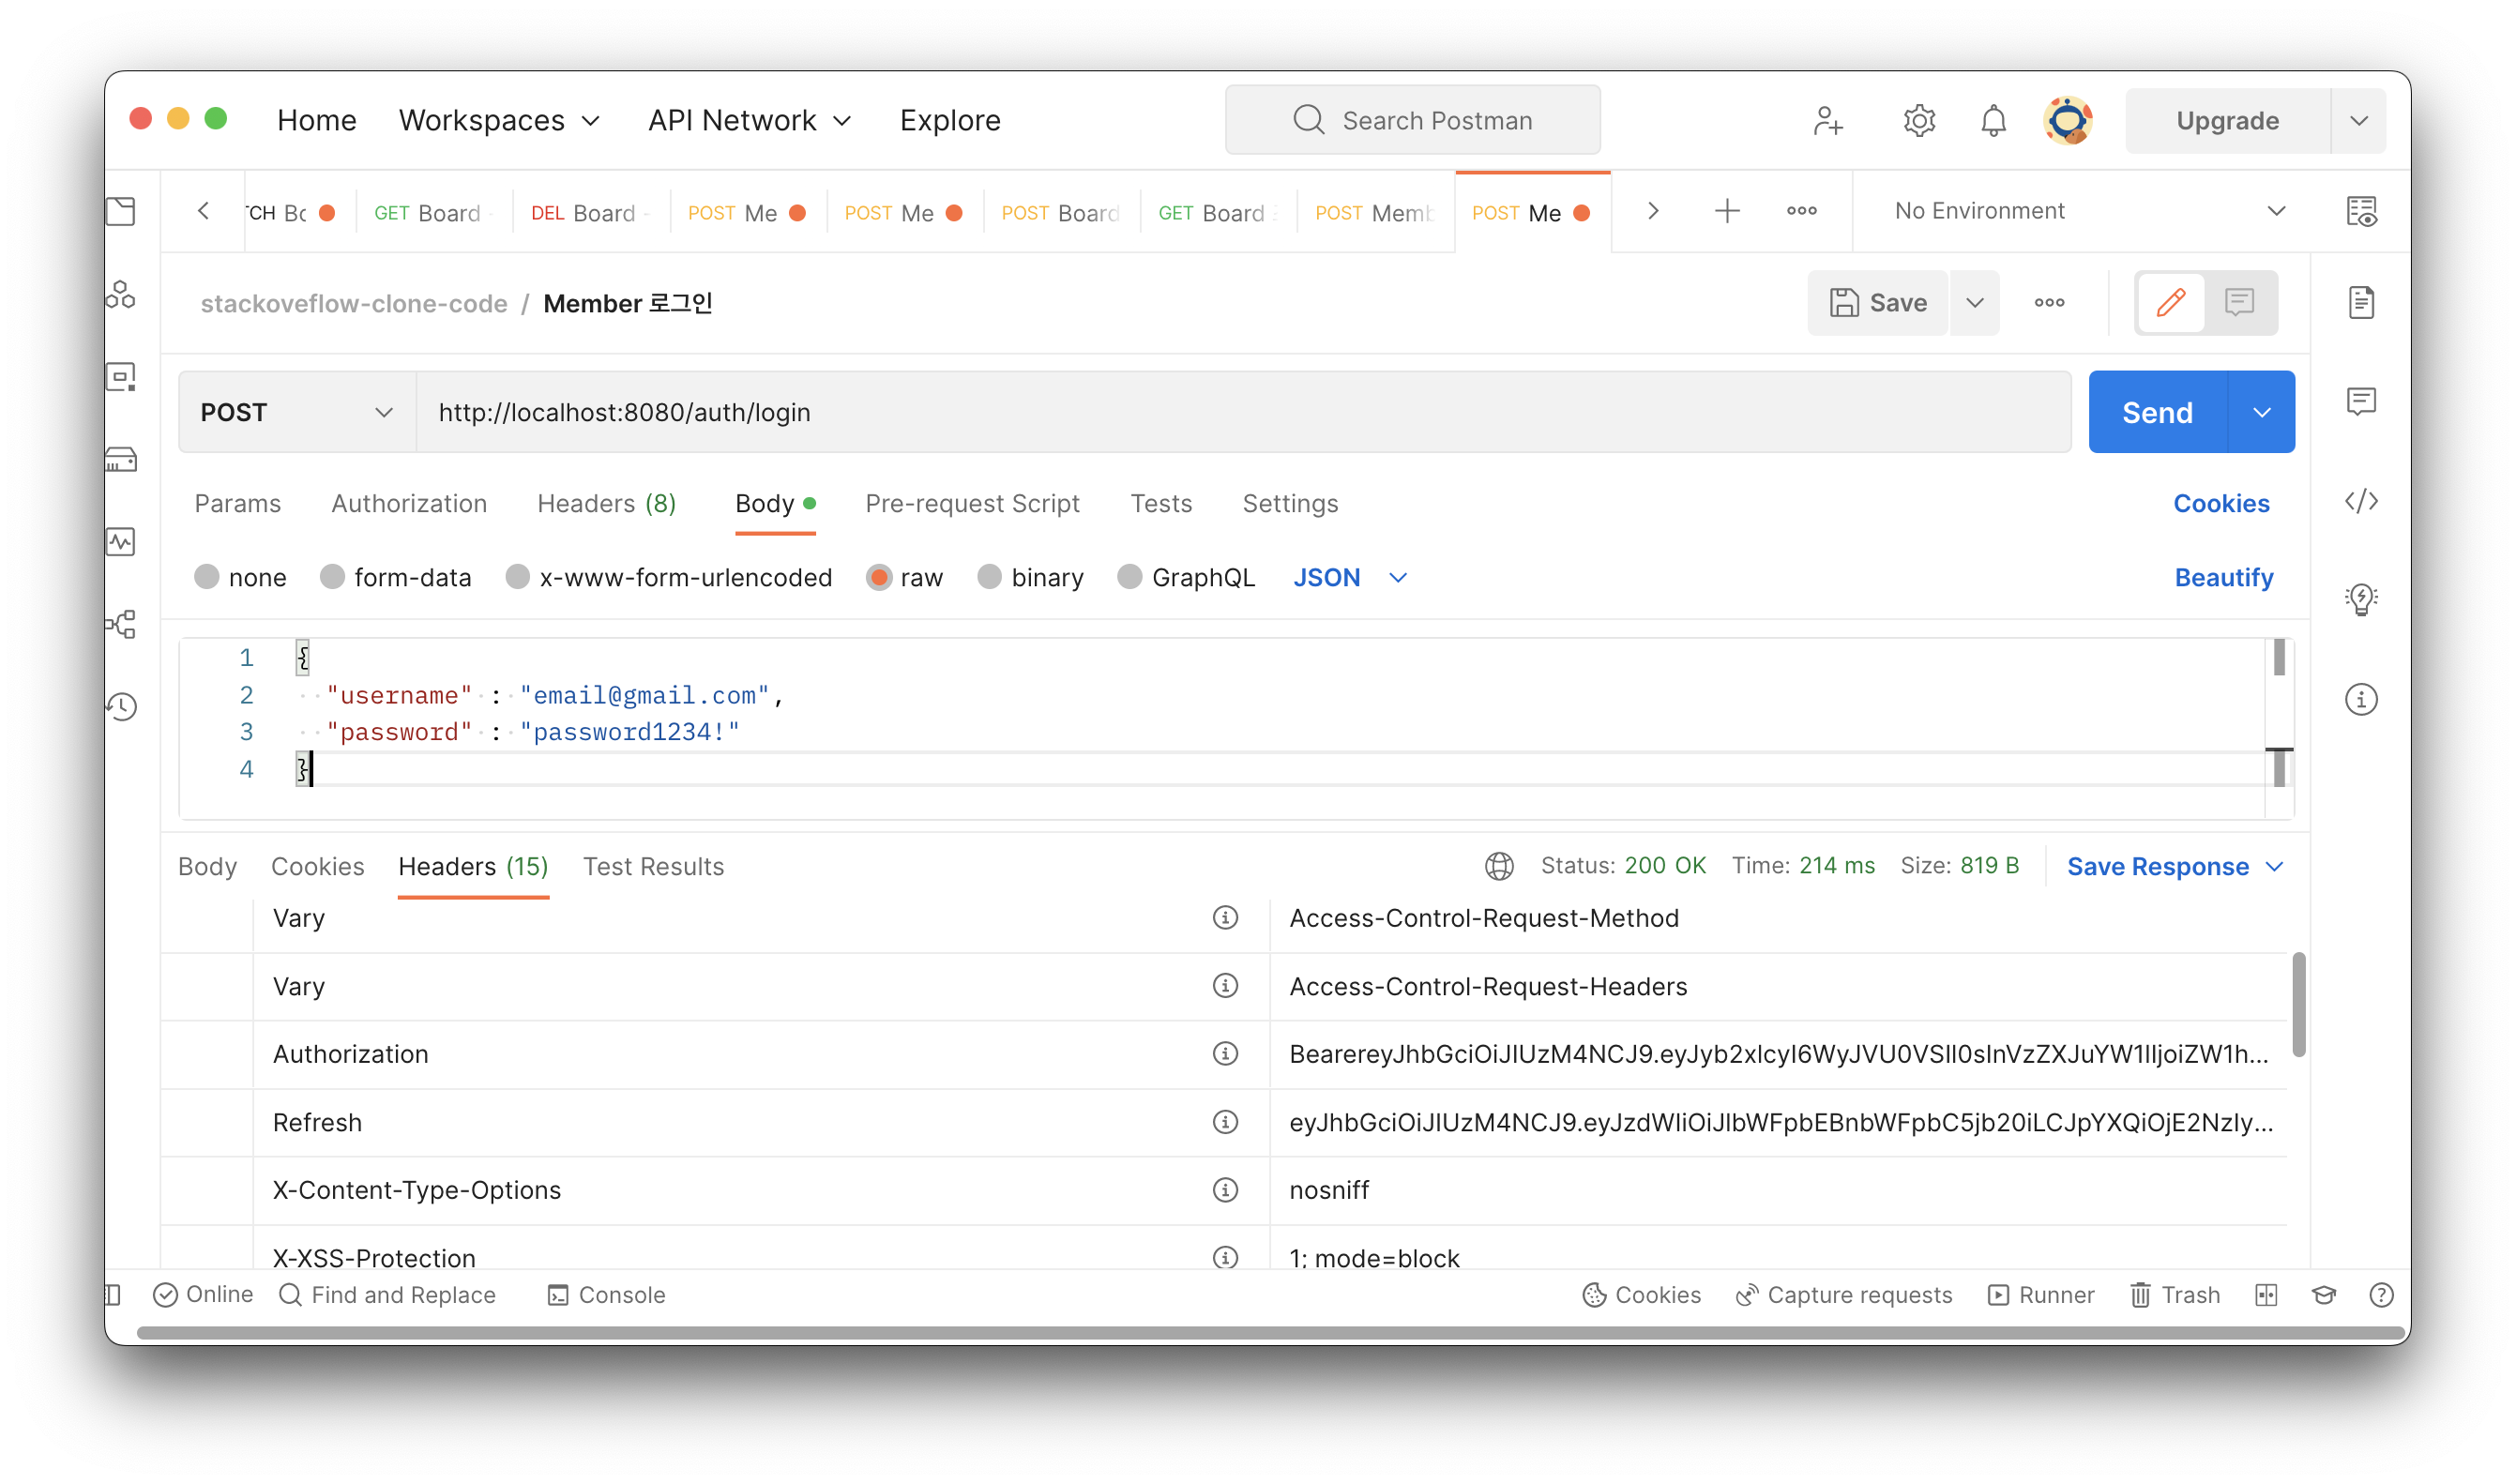Viewport: 2516px width, 1484px height.
Task: Click the invite collaborators icon
Action: click(x=1828, y=121)
